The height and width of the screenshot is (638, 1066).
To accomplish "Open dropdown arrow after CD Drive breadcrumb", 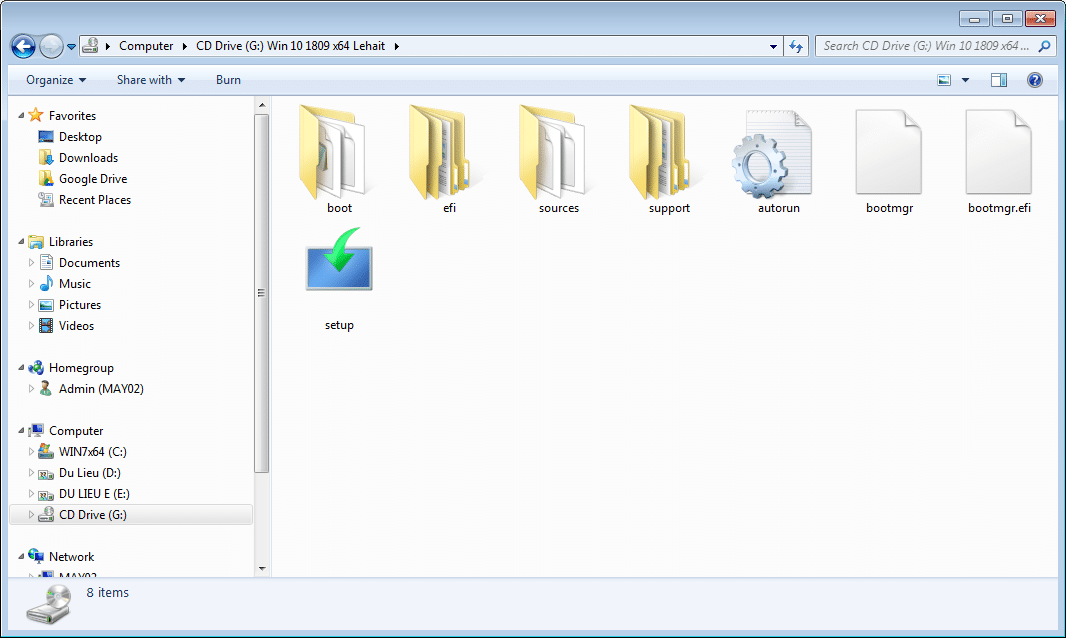I will coord(396,46).
